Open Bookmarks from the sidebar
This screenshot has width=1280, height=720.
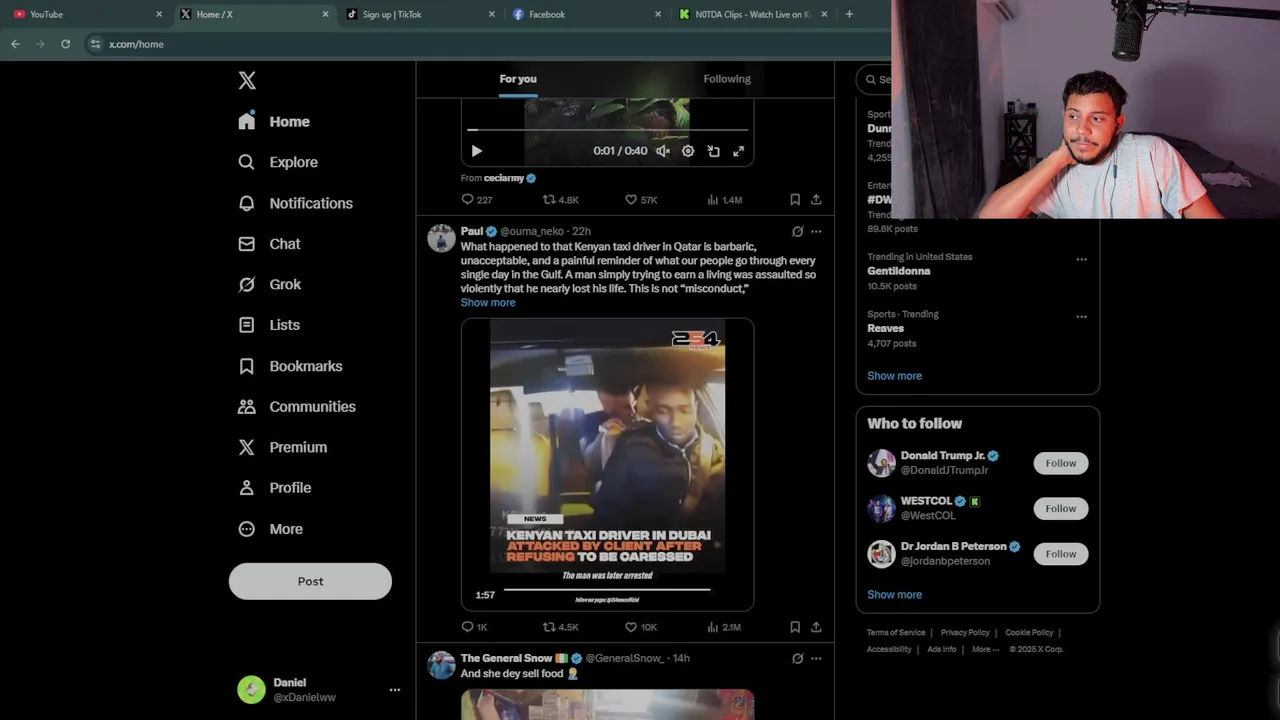[x=290, y=366]
